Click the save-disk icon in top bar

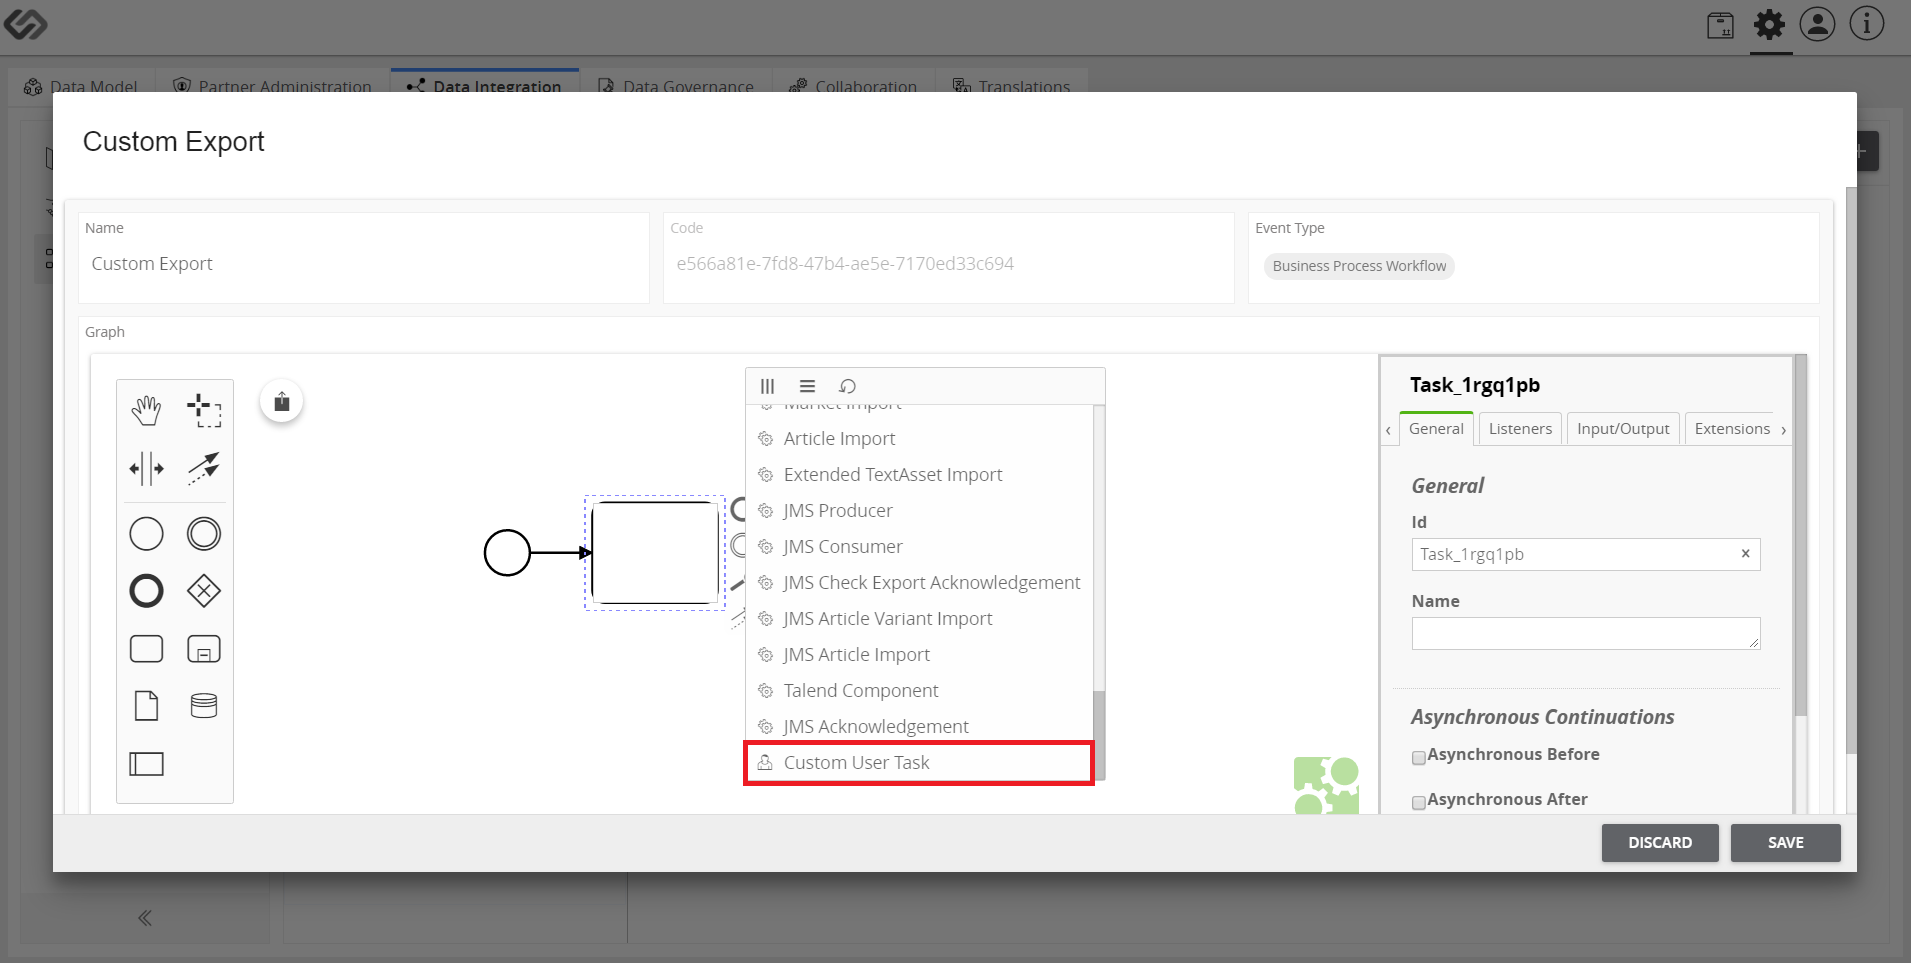point(1720,25)
